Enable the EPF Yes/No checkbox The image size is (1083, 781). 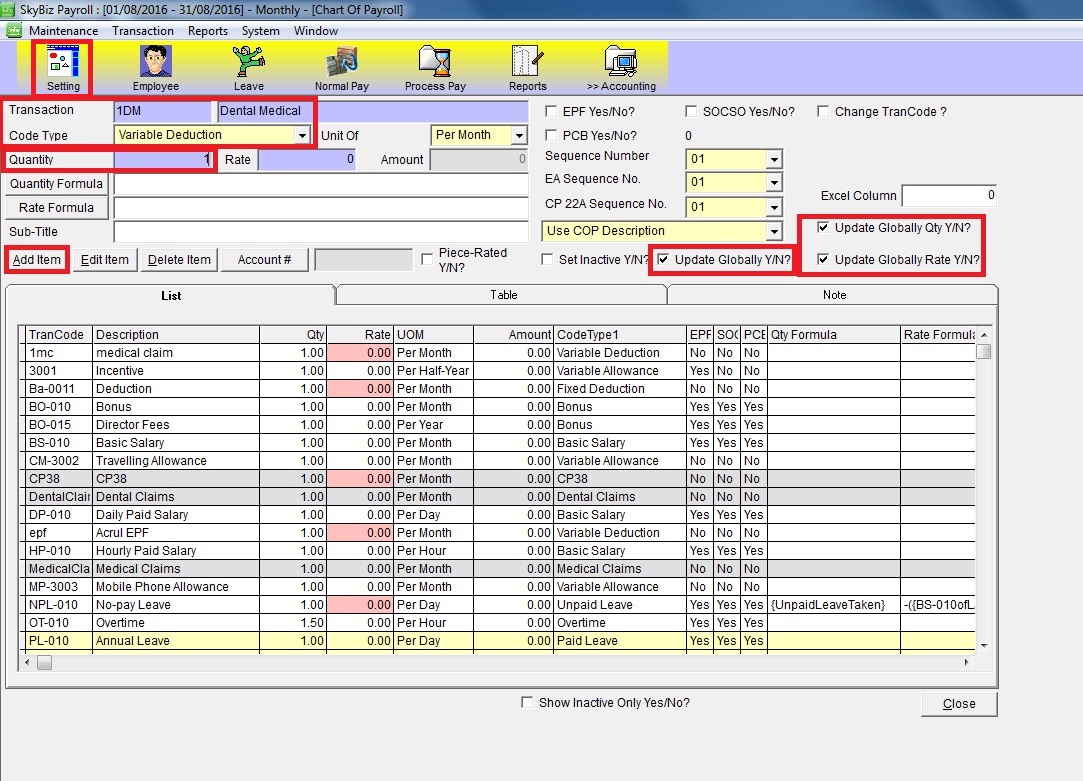click(x=551, y=112)
